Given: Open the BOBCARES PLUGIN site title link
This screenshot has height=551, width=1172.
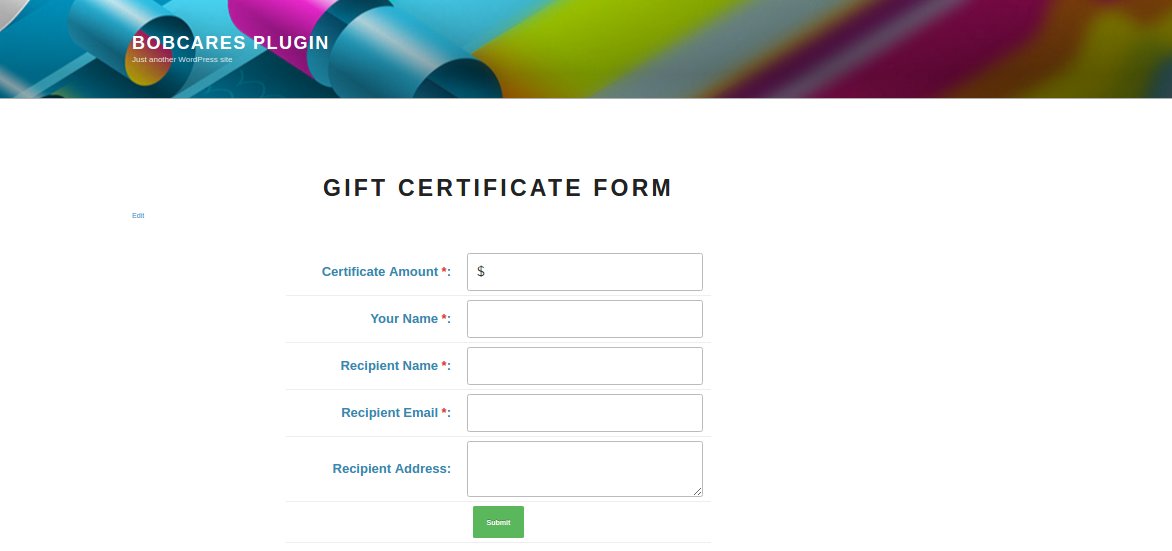Looking at the screenshot, I should [230, 43].
